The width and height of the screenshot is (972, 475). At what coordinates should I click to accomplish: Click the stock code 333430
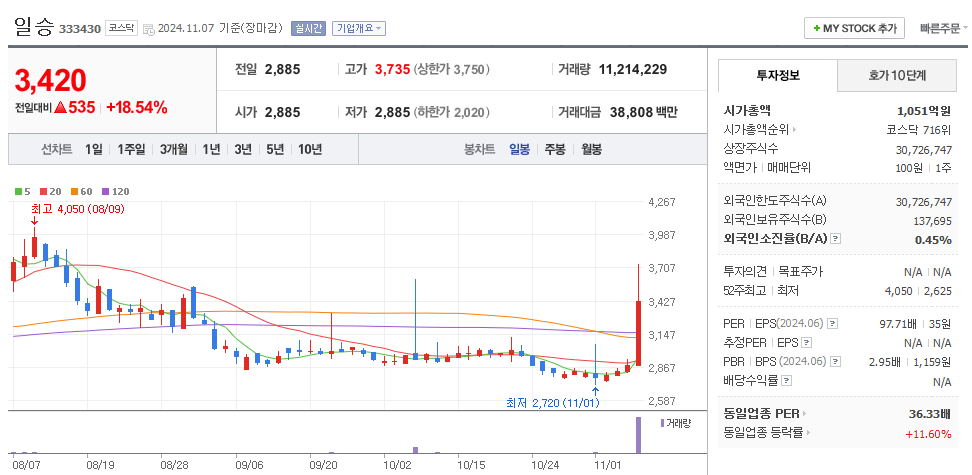coord(80,29)
